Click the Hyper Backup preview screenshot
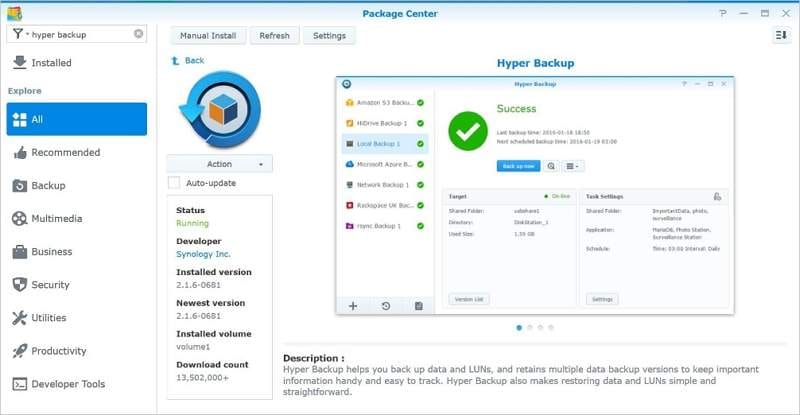 point(535,196)
